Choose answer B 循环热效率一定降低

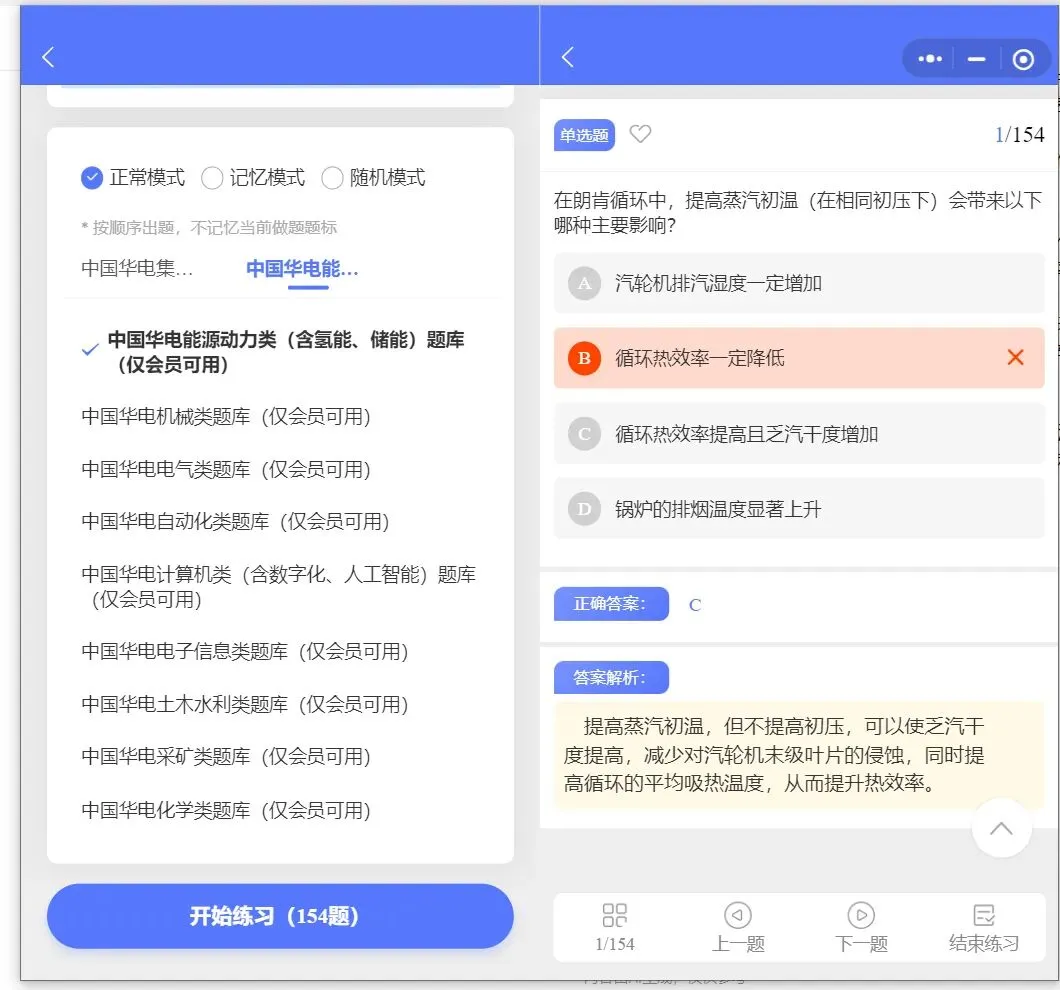[799, 358]
